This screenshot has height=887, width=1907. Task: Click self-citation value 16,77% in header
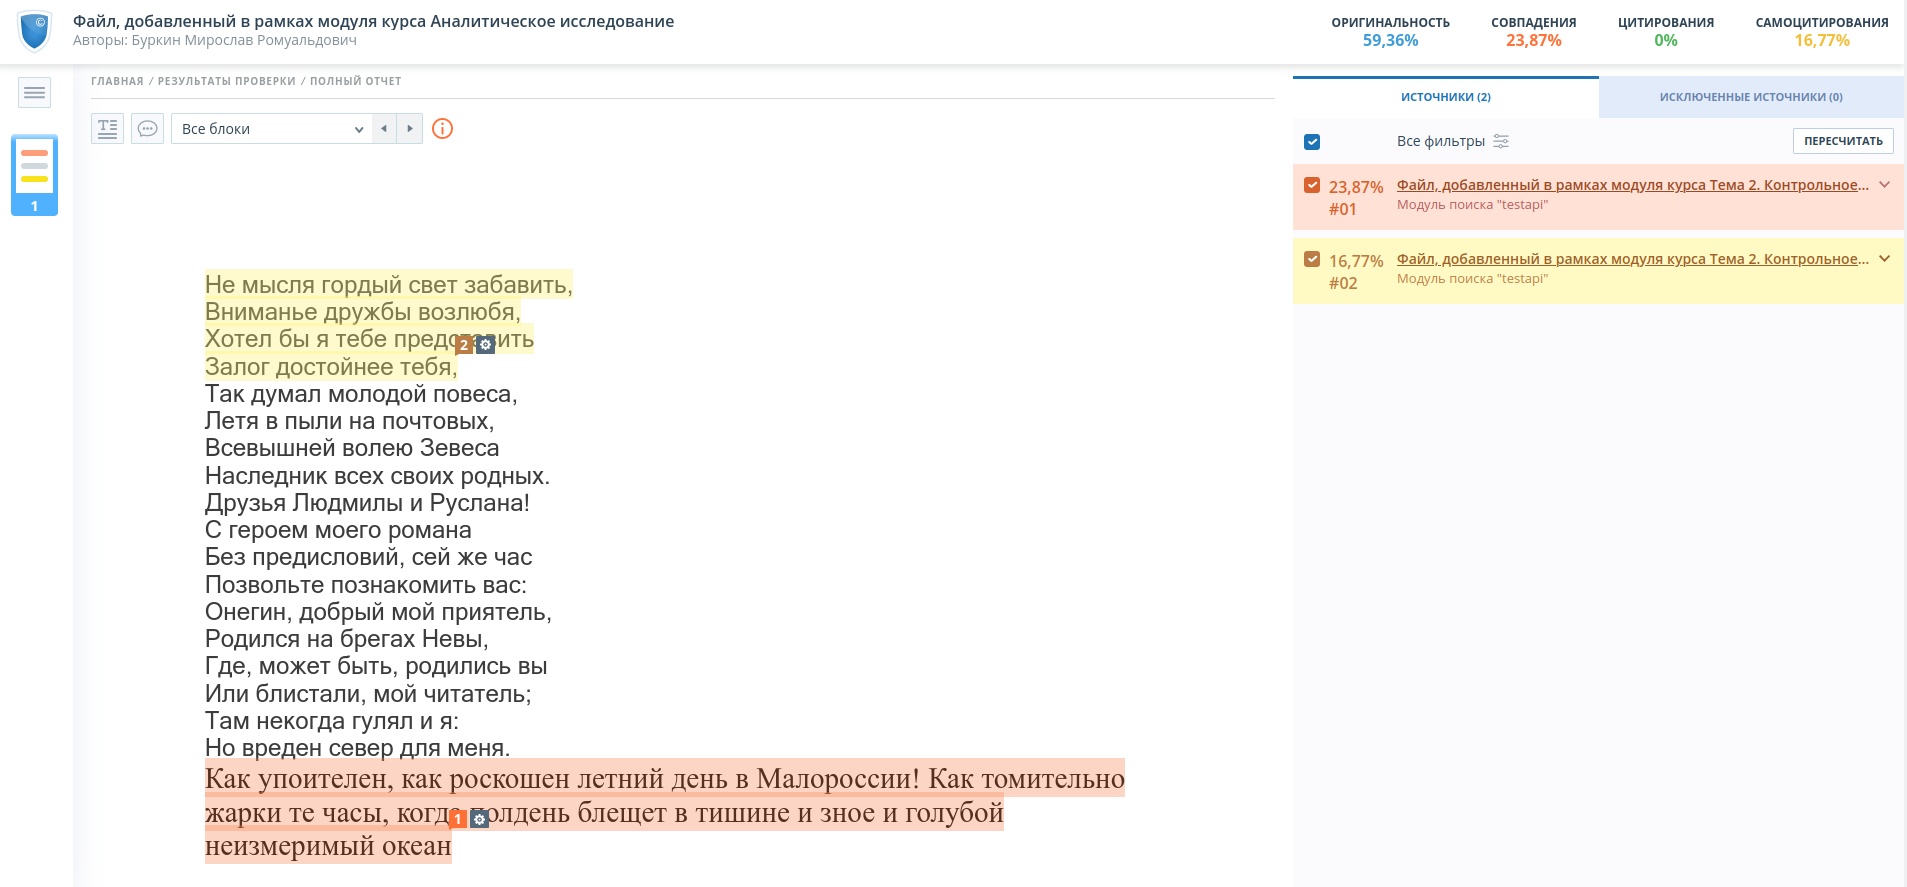coord(1822,41)
